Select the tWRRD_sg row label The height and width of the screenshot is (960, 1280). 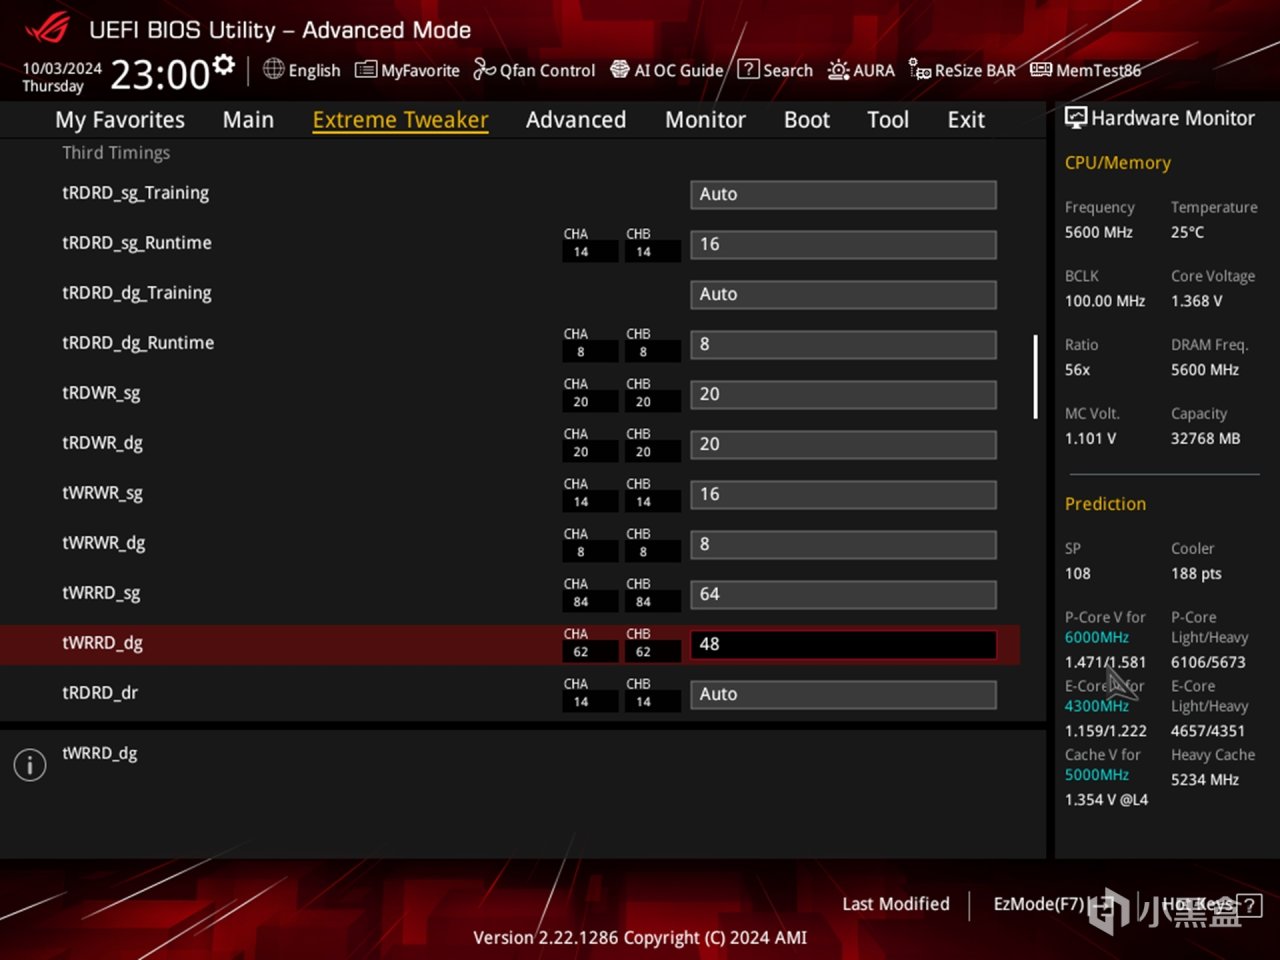coord(101,593)
